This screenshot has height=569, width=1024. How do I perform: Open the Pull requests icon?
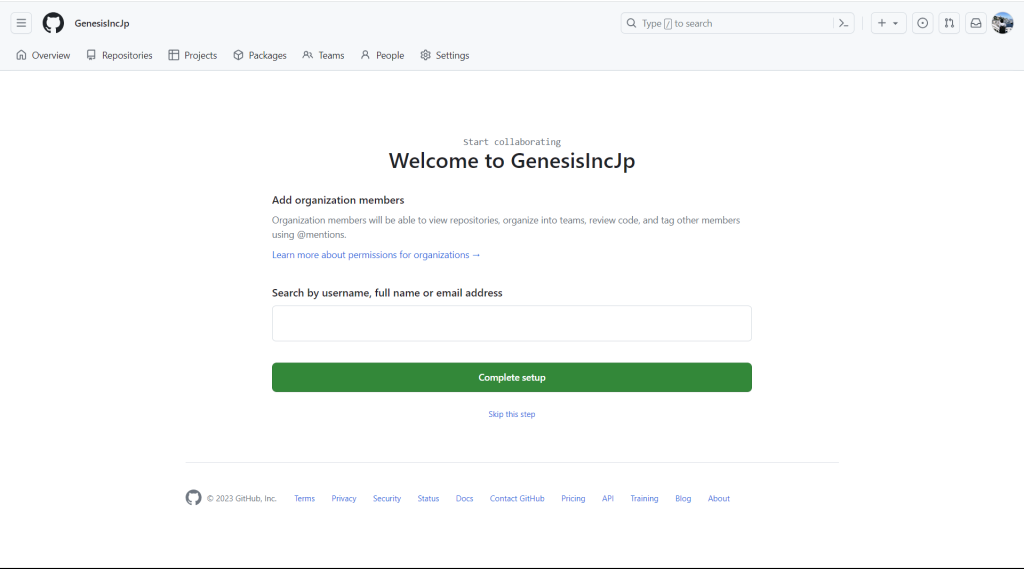pos(949,23)
